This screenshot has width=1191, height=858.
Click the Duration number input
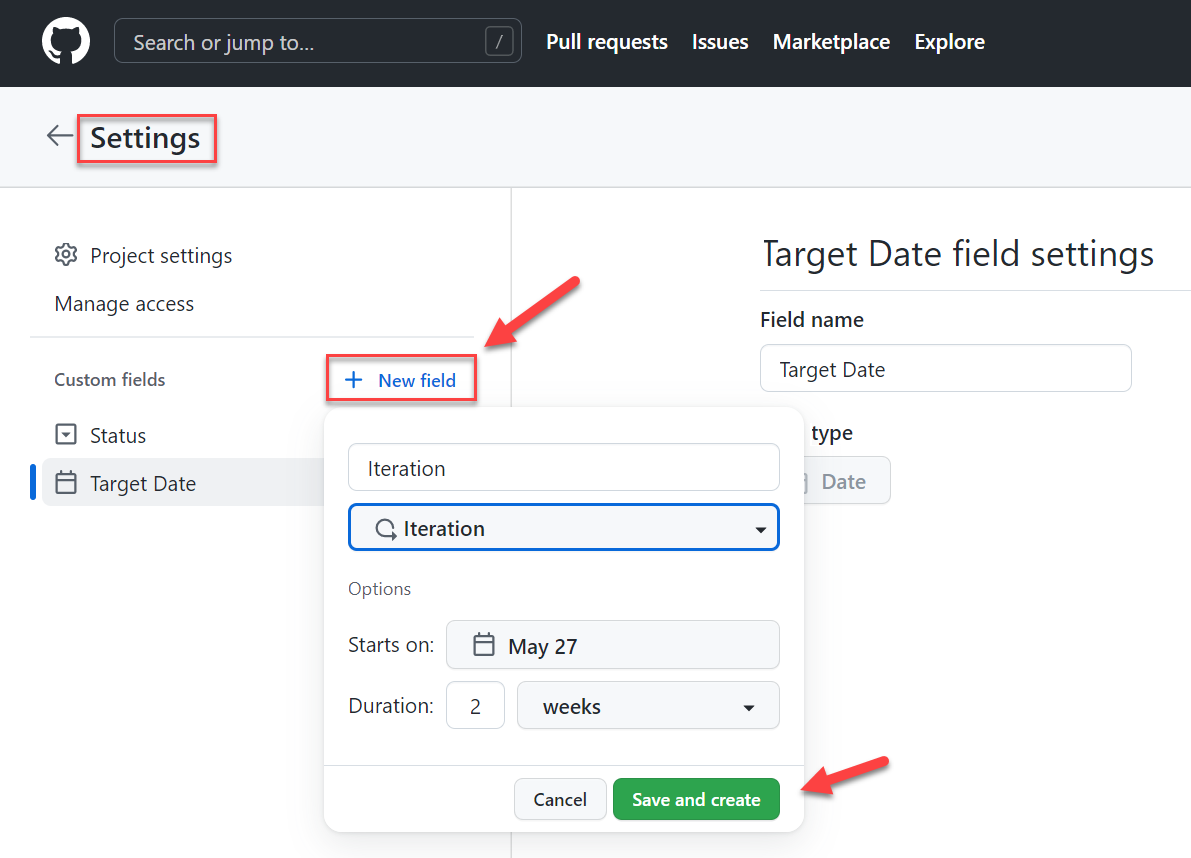click(x=475, y=705)
